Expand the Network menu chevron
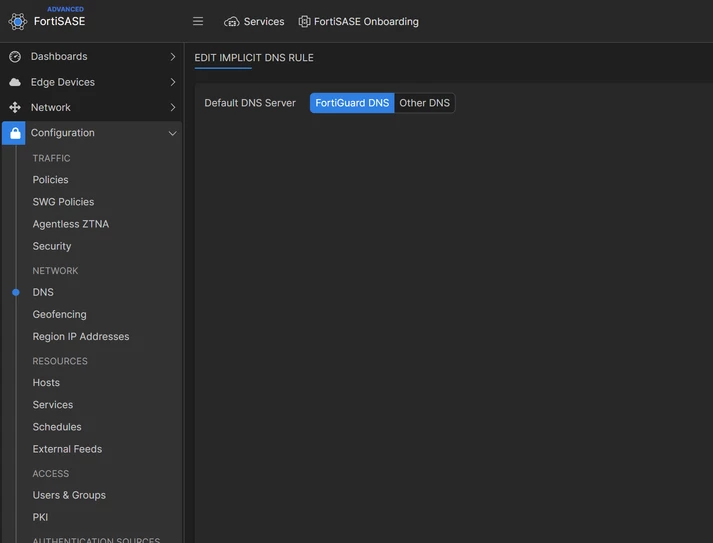This screenshot has height=543, width=713. click(x=173, y=107)
